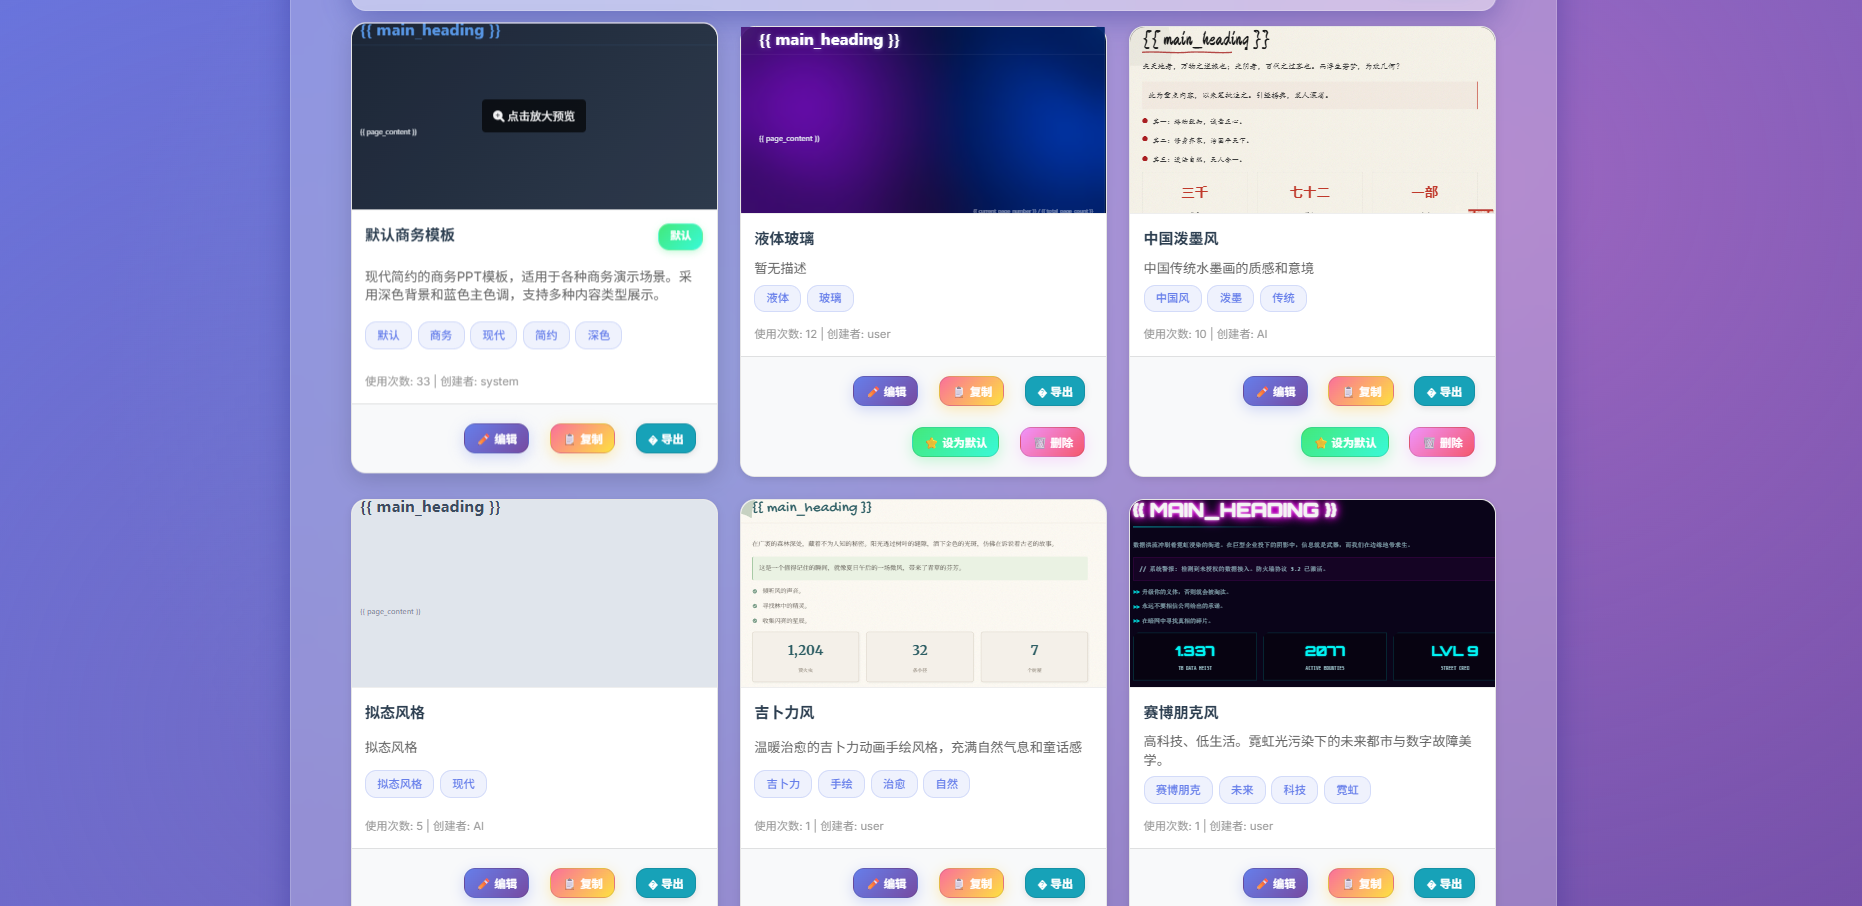Export the 赛博朋克风 template

pyautogui.click(x=1443, y=883)
